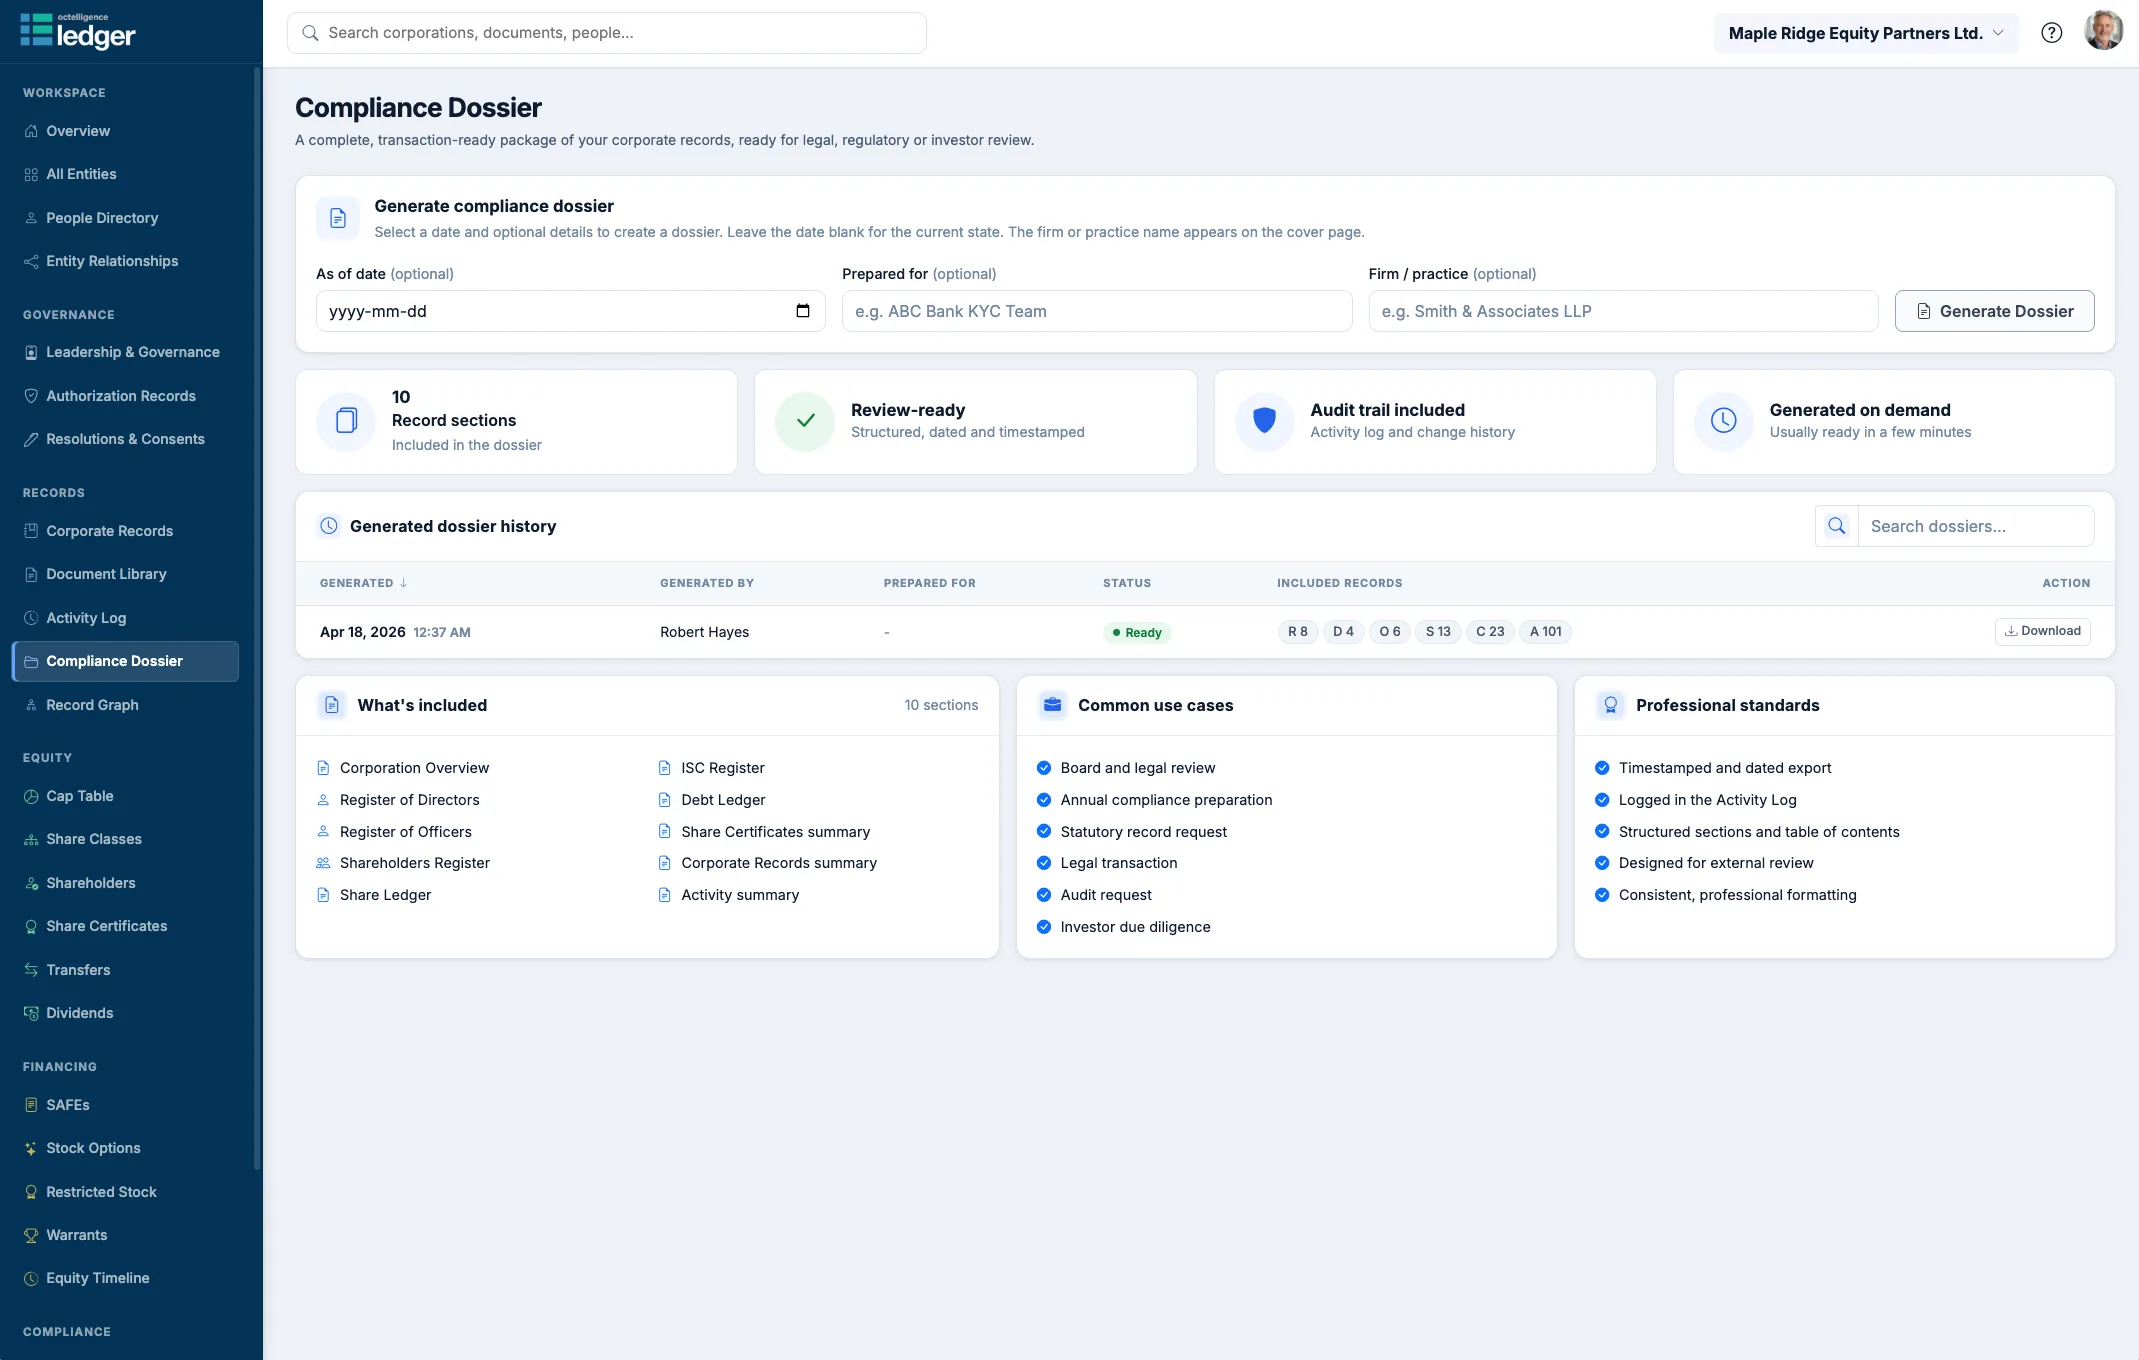Select Compliance Dossier in sidebar
This screenshot has width=2139, height=1360.
pyautogui.click(x=125, y=661)
